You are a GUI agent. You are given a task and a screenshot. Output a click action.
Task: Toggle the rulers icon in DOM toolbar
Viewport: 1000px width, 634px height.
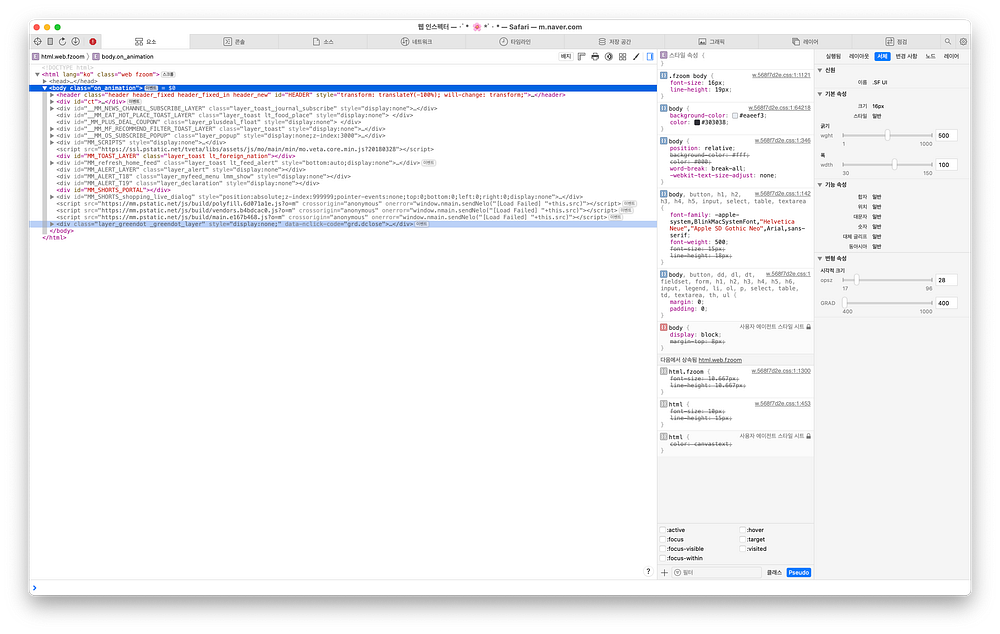click(x=582, y=57)
